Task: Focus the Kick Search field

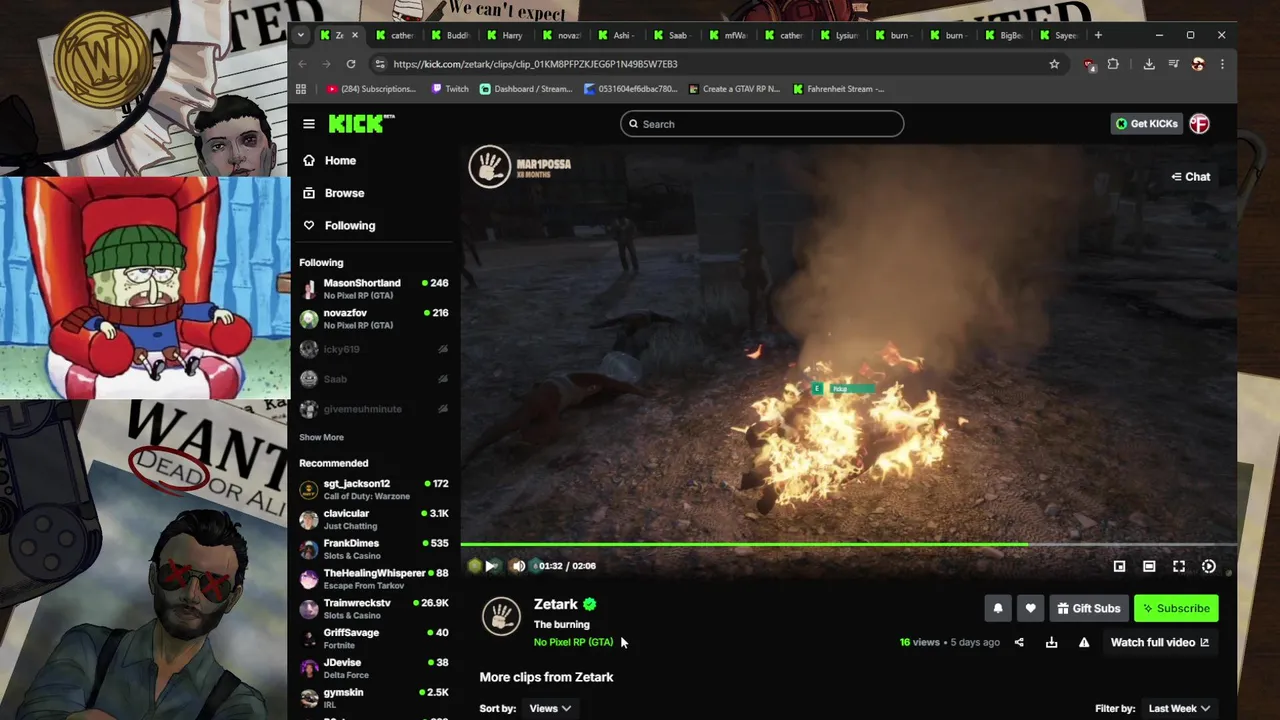Action: click(x=762, y=124)
